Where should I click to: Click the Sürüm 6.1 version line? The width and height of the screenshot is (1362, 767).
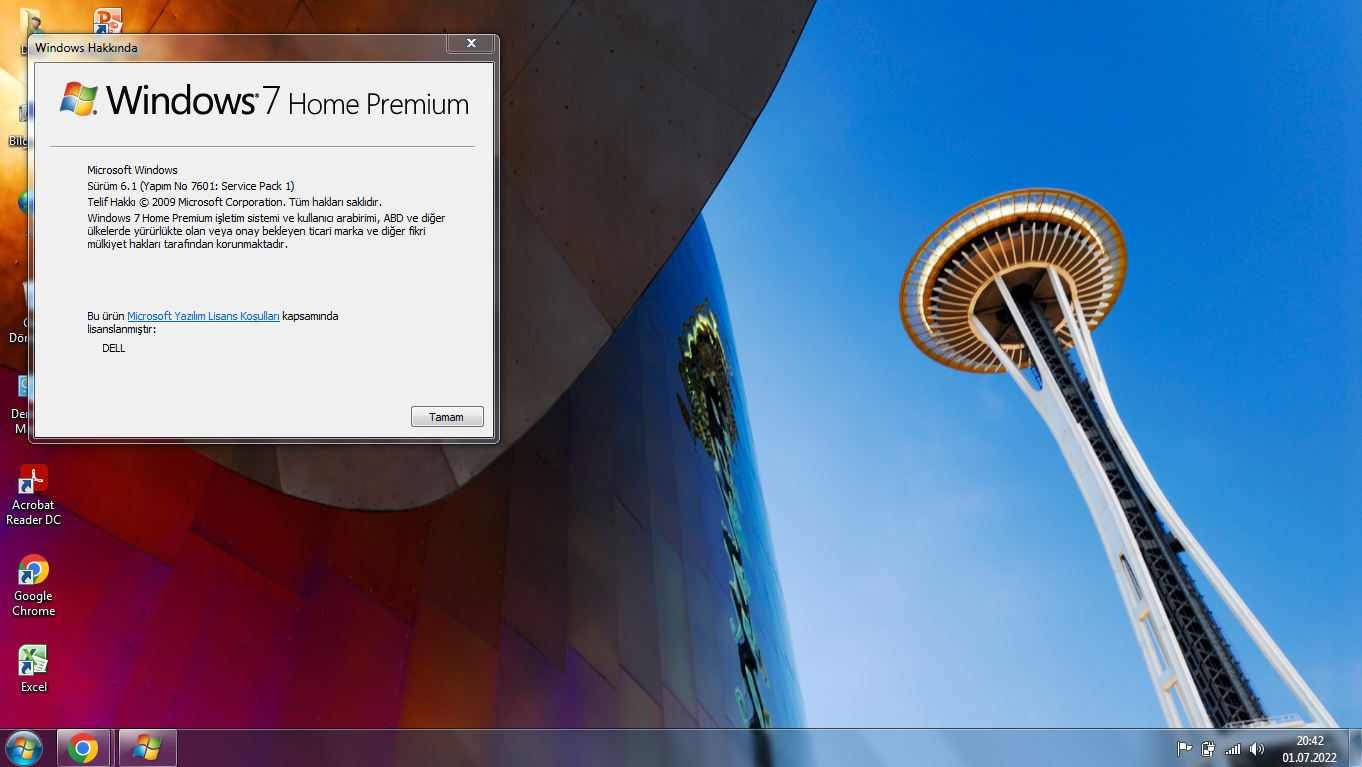click(x=191, y=186)
